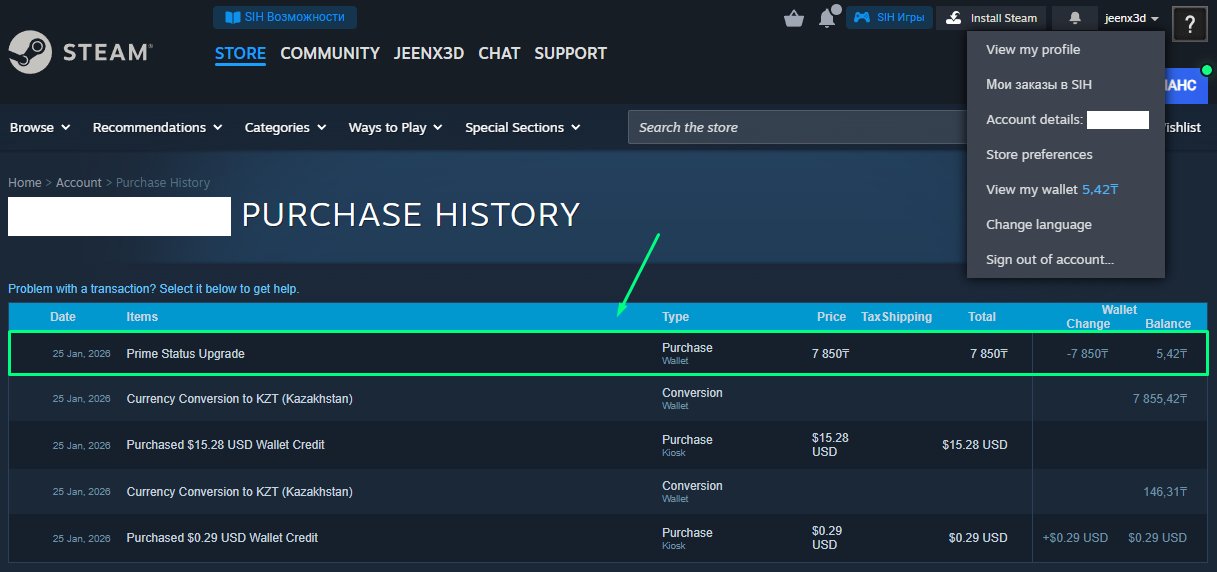Toggle the jeenx3d account dropdown menu
Viewport: 1217px width, 572px height.
[1132, 18]
